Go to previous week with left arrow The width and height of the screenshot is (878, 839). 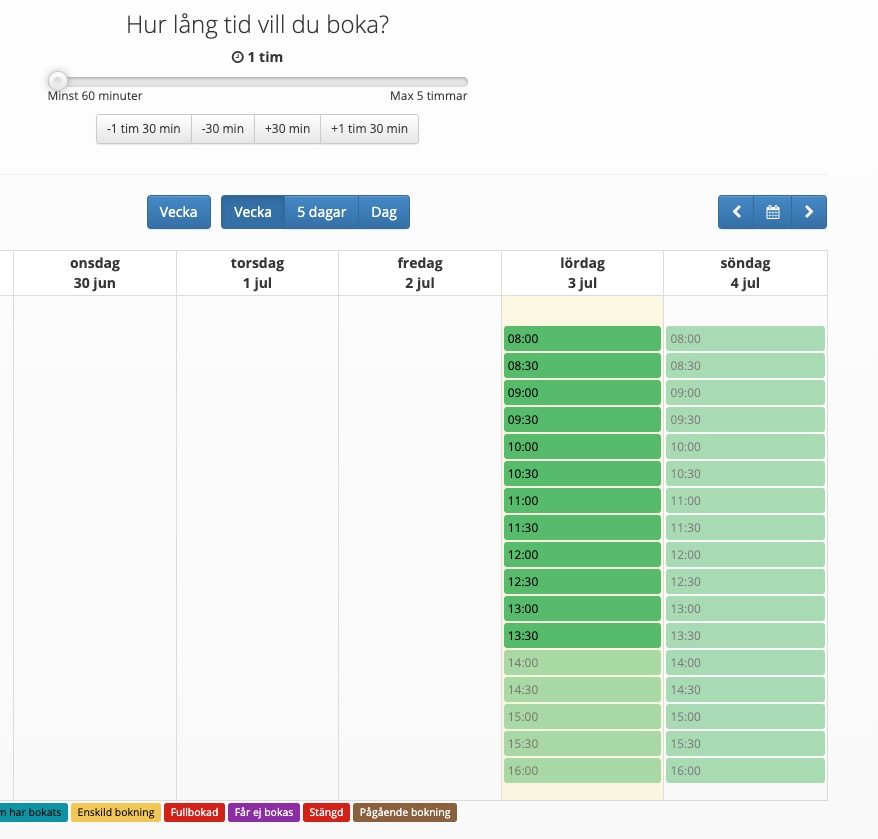pyautogui.click(x=736, y=212)
